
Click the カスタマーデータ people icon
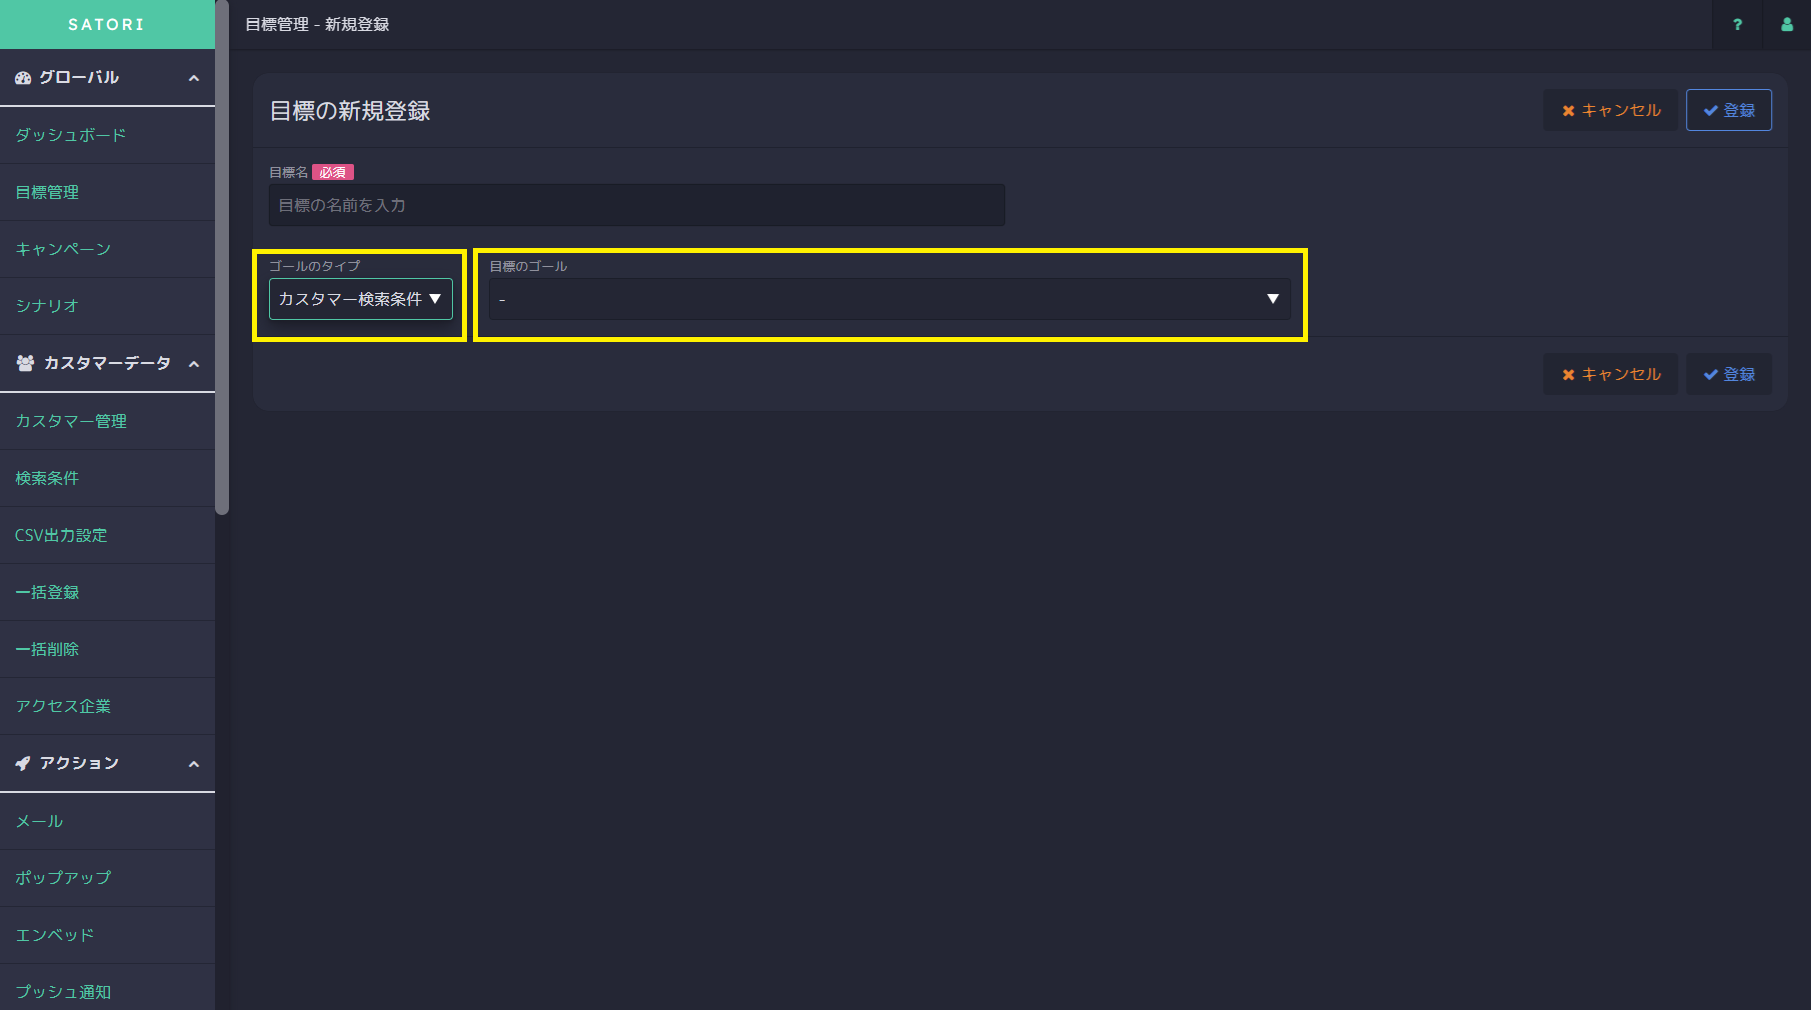tap(25, 363)
